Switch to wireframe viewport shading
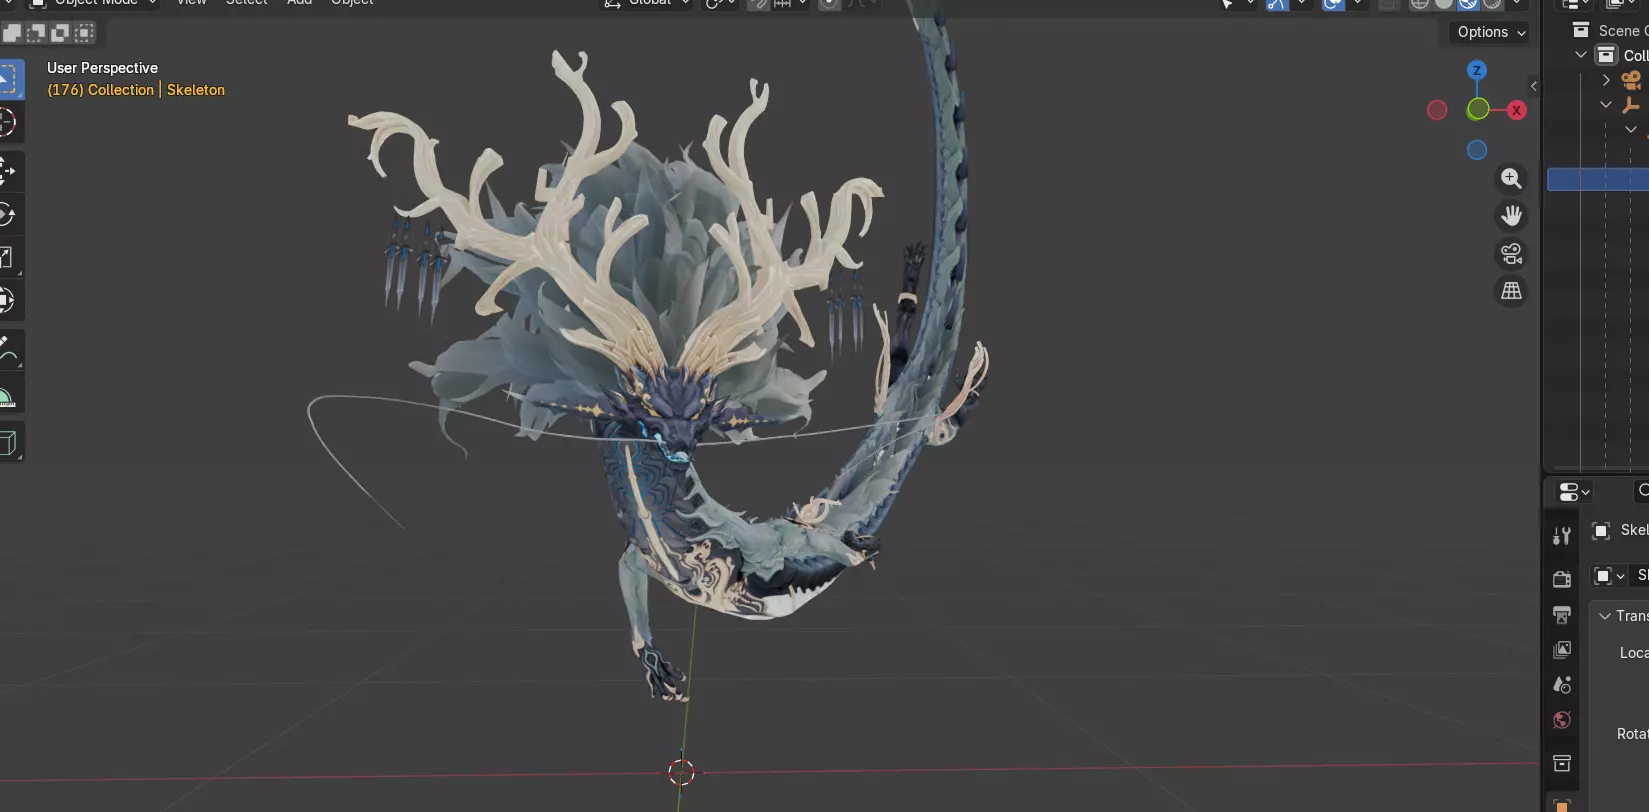Image resolution: width=1649 pixels, height=812 pixels. click(1419, 4)
